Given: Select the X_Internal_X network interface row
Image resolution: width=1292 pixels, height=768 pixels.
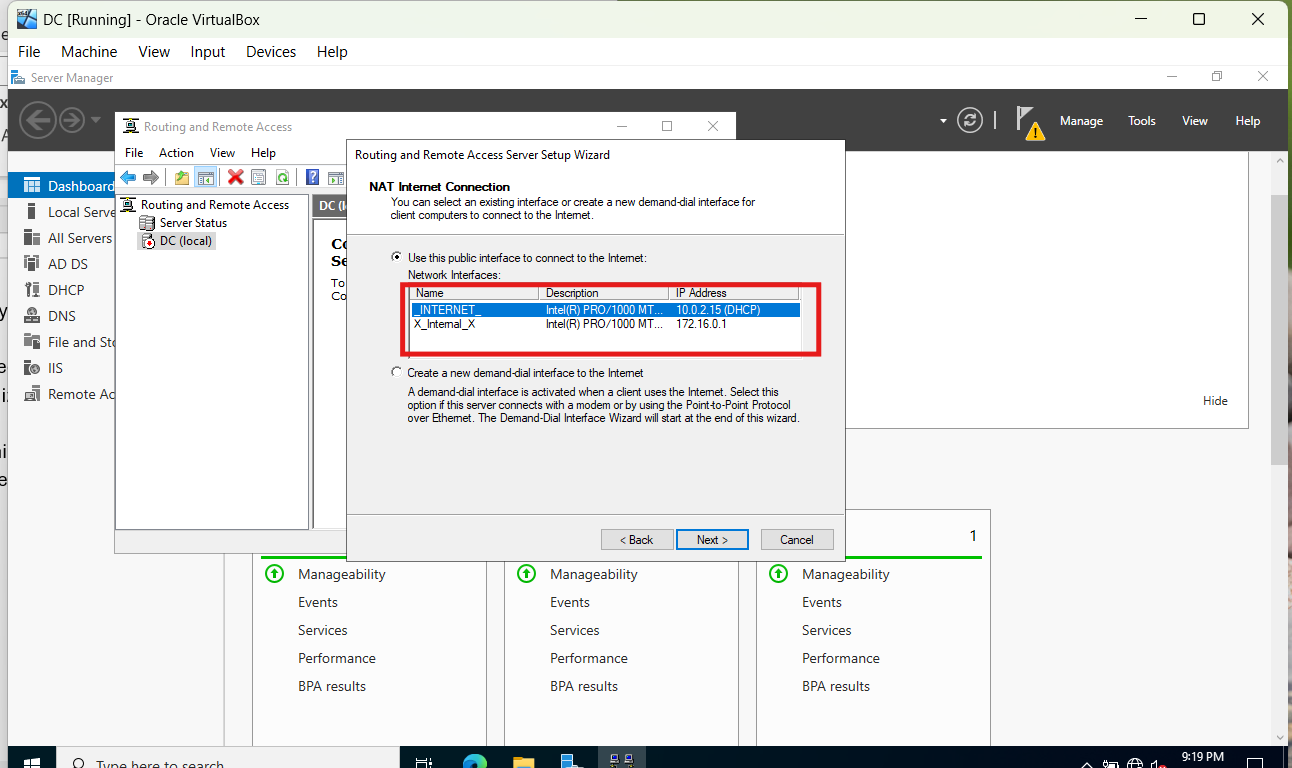Looking at the screenshot, I should 605,324.
